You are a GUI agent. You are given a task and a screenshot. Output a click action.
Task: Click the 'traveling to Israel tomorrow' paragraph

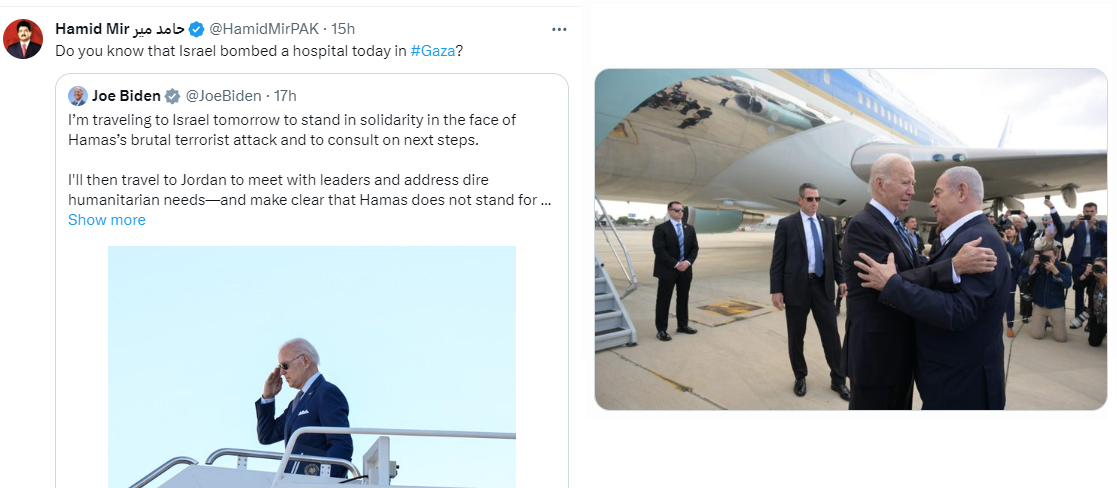[x=292, y=129]
